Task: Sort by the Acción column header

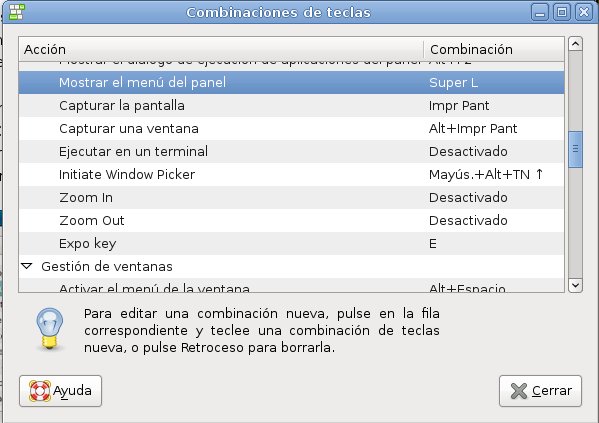Action: click(221, 49)
